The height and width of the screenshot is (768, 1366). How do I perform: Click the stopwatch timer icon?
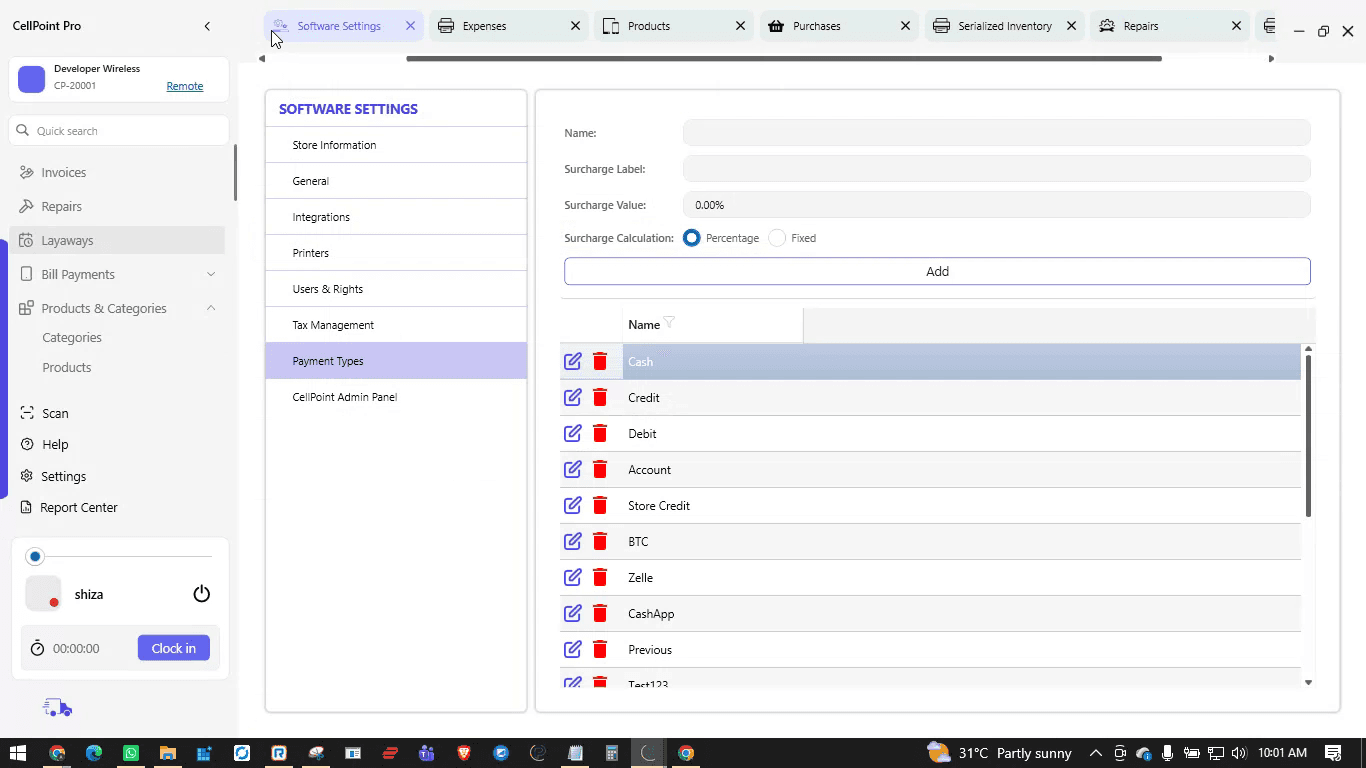point(37,648)
